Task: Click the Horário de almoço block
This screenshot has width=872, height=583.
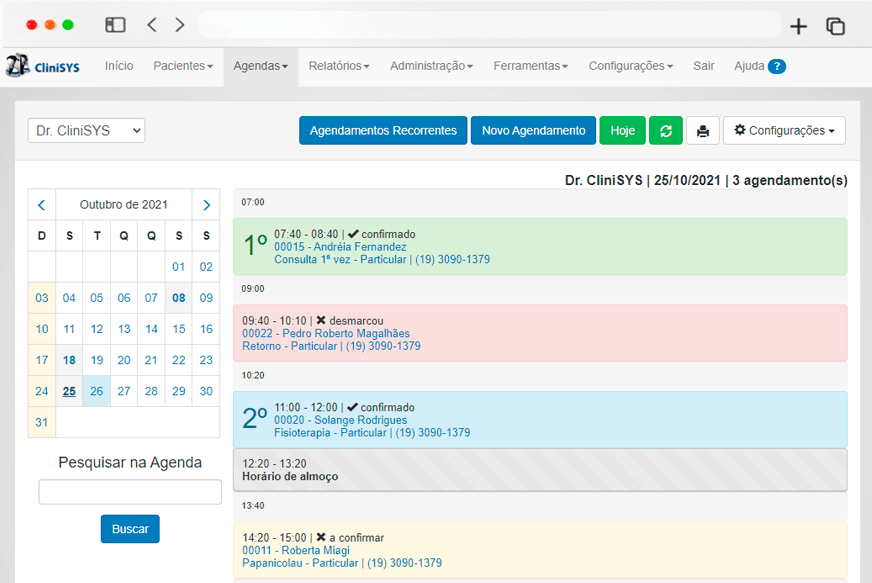Action: coord(540,470)
